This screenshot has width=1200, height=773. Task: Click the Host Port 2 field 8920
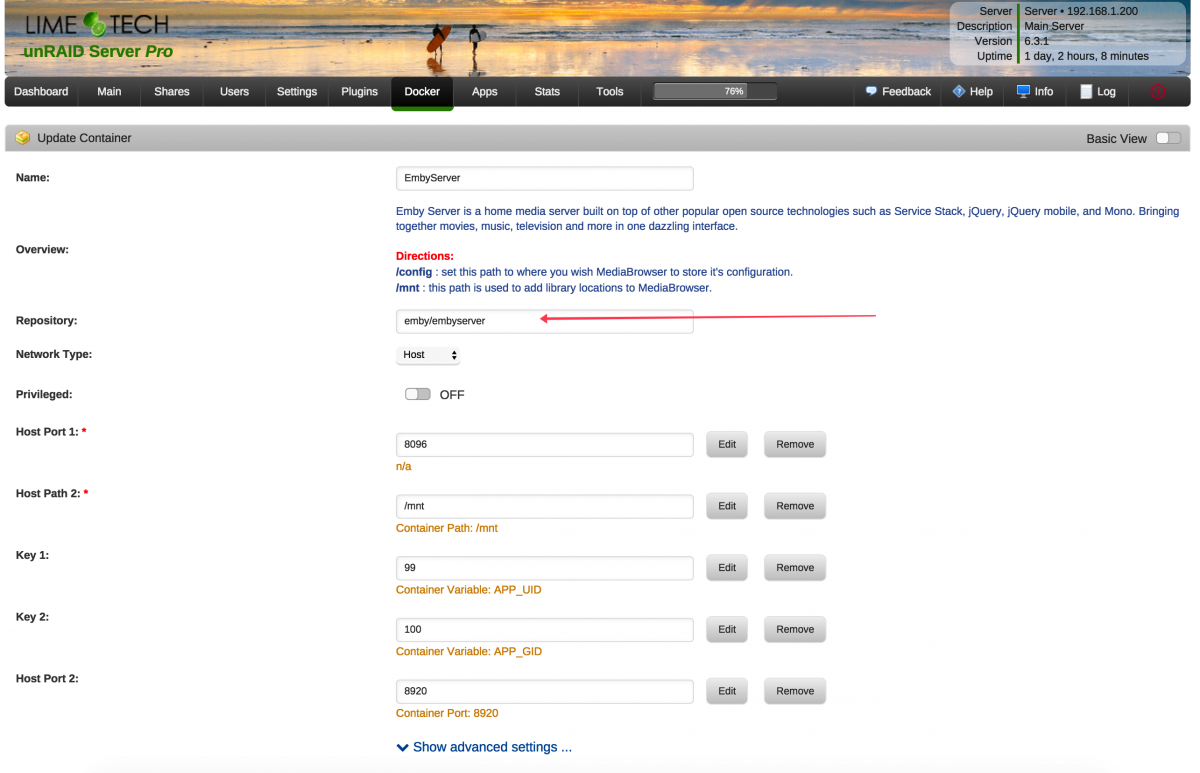tap(544, 691)
